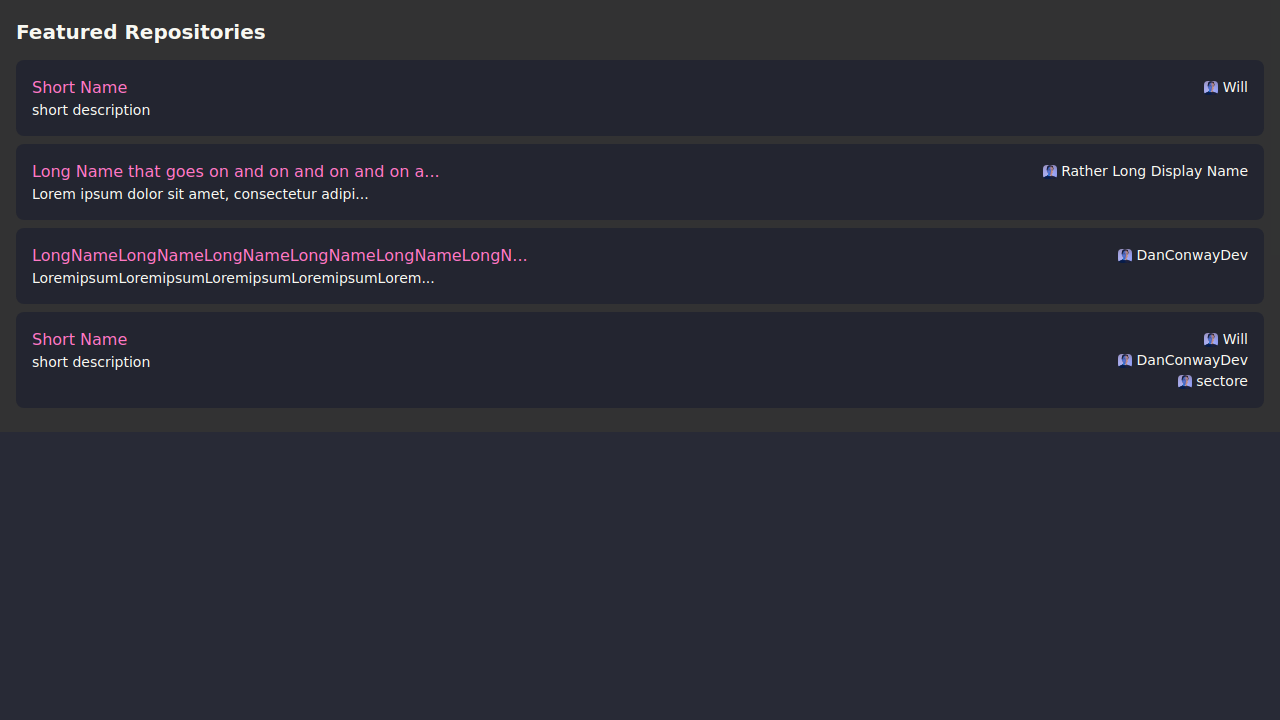
Task: Open the 'Long Name that goes on' repository
Action: (235, 171)
